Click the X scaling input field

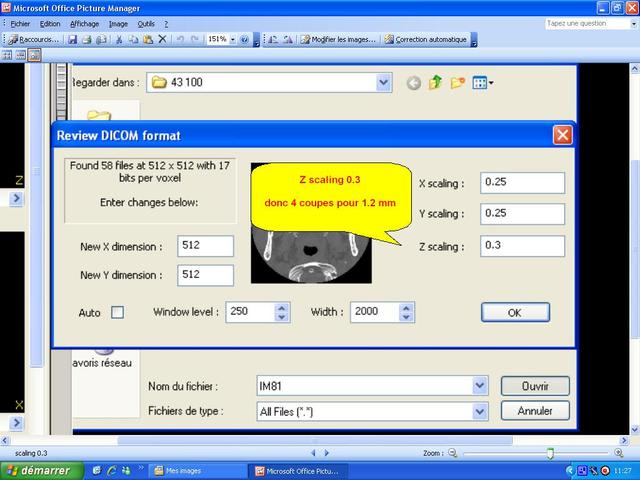[x=522, y=182]
